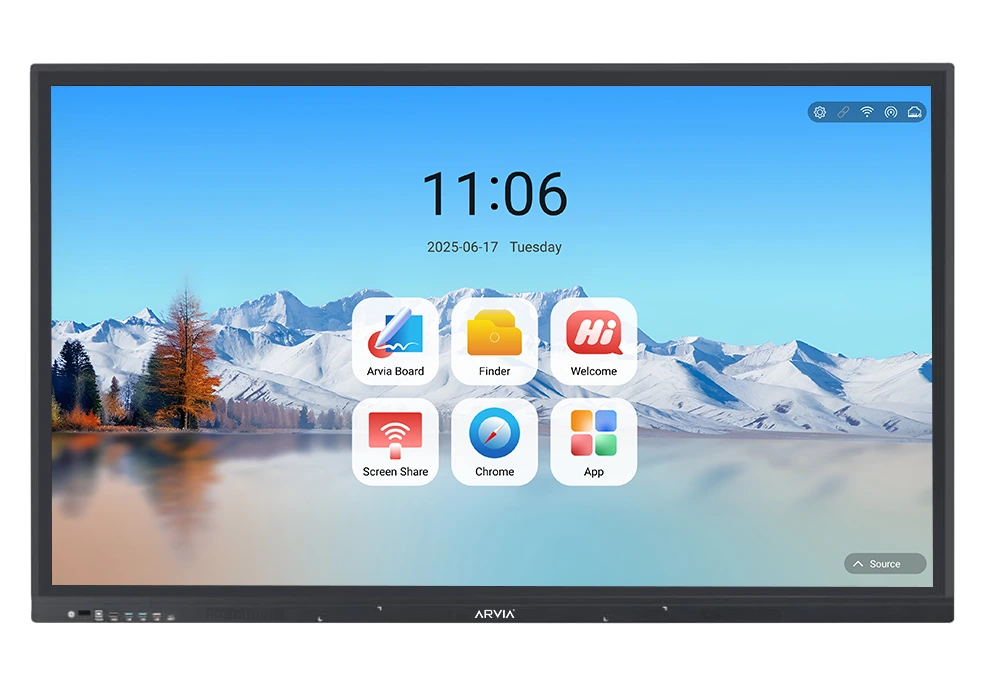This screenshot has width=1000, height=689.
Task: Open Wi-Fi settings from status bar
Action: pyautogui.click(x=867, y=112)
